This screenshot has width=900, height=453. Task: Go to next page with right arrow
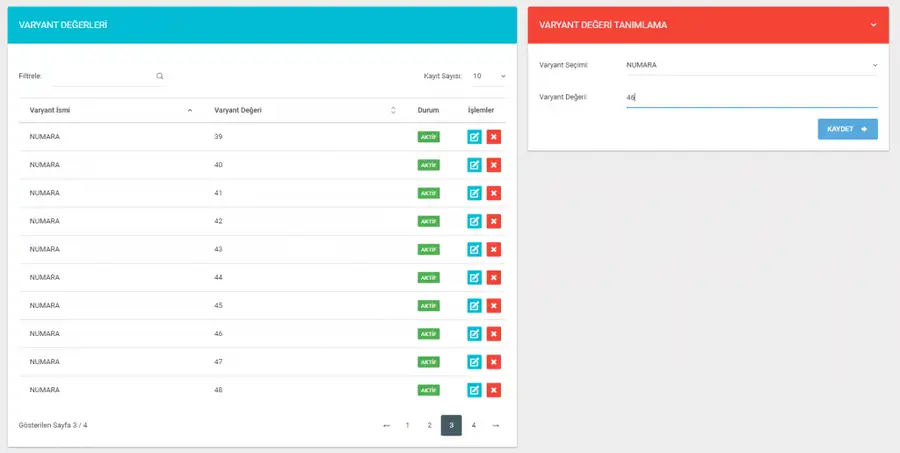point(495,425)
